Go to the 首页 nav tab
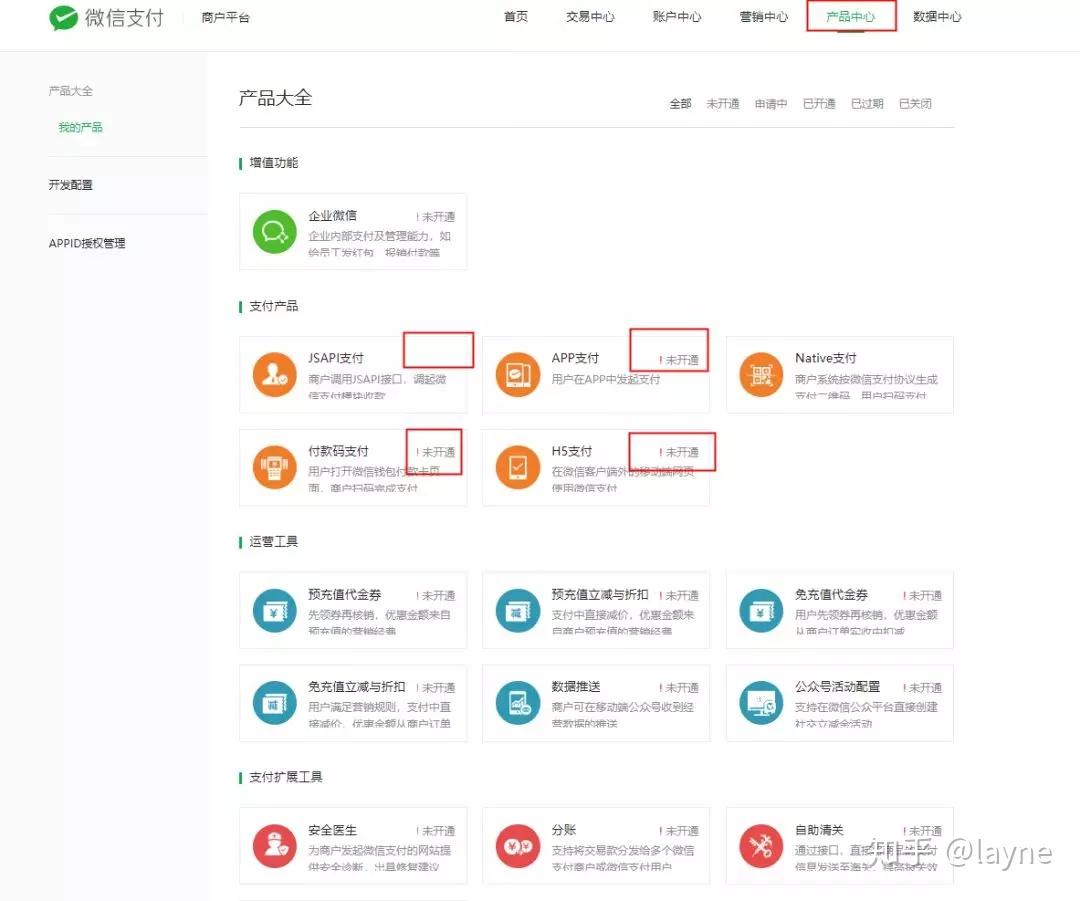 (x=516, y=17)
